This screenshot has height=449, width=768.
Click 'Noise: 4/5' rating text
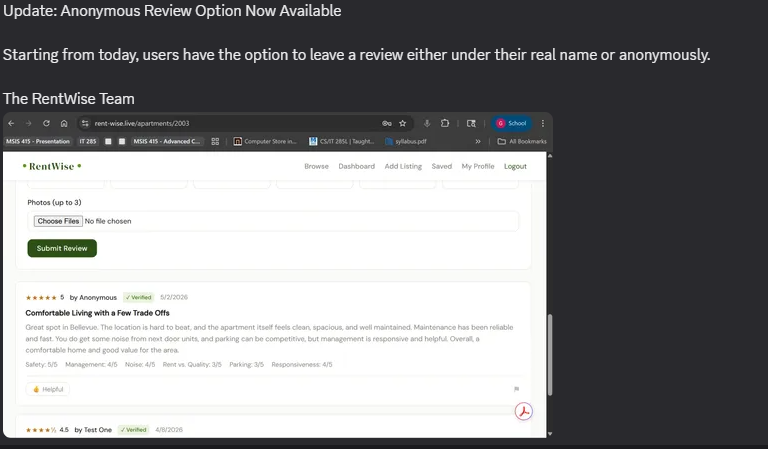coord(140,365)
